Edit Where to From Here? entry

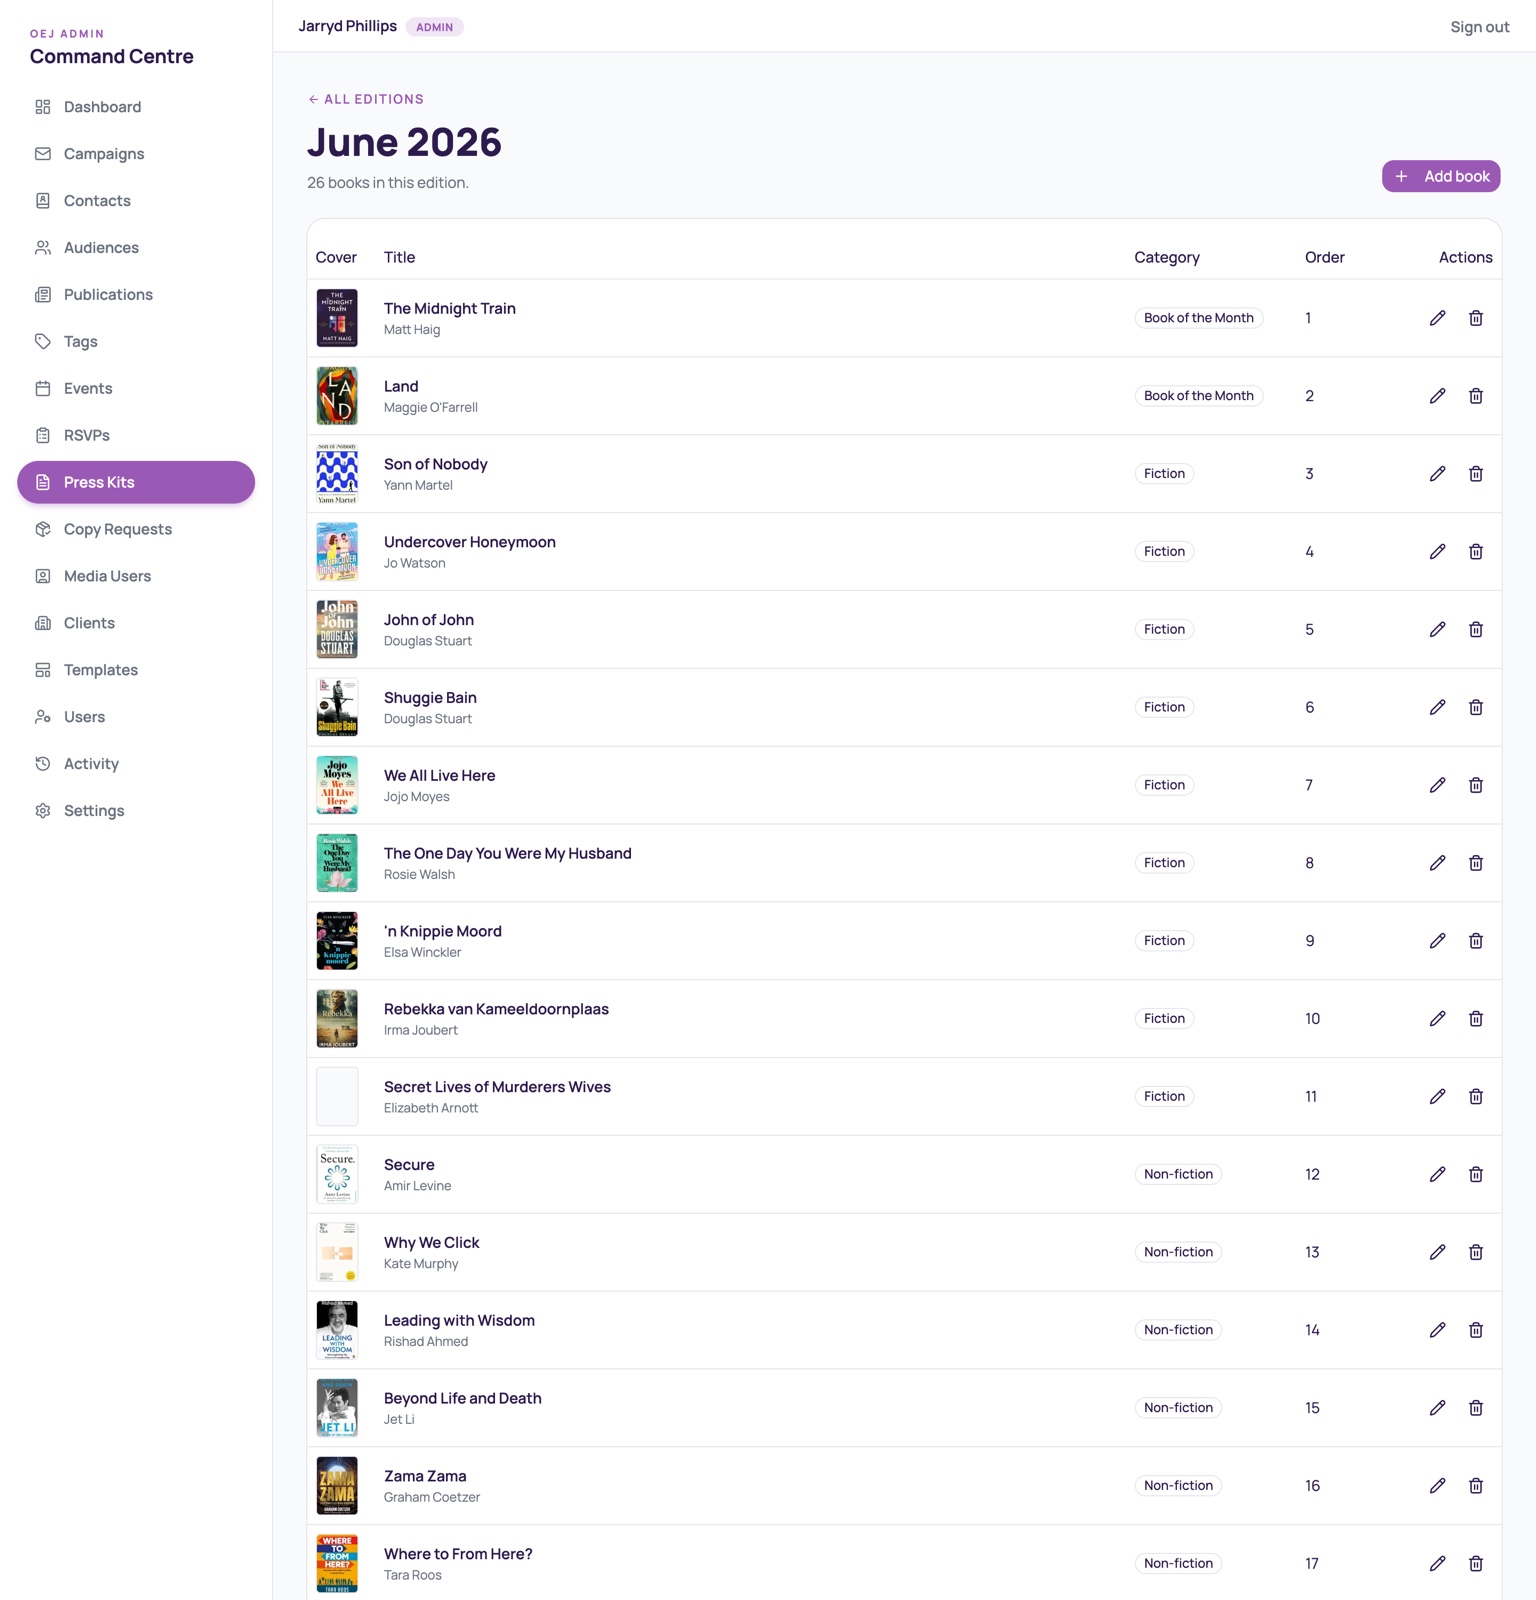point(1437,1564)
